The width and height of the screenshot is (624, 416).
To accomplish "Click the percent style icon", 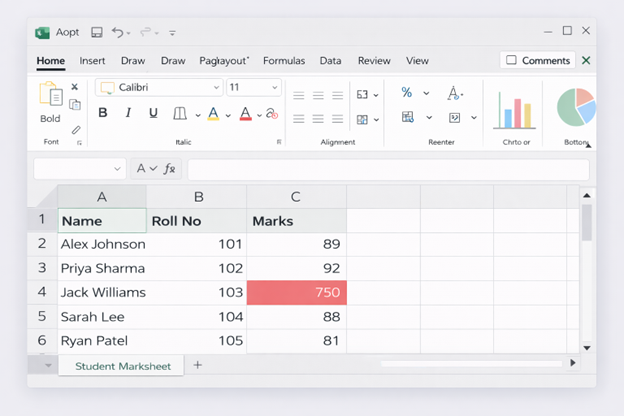I will coord(406,93).
